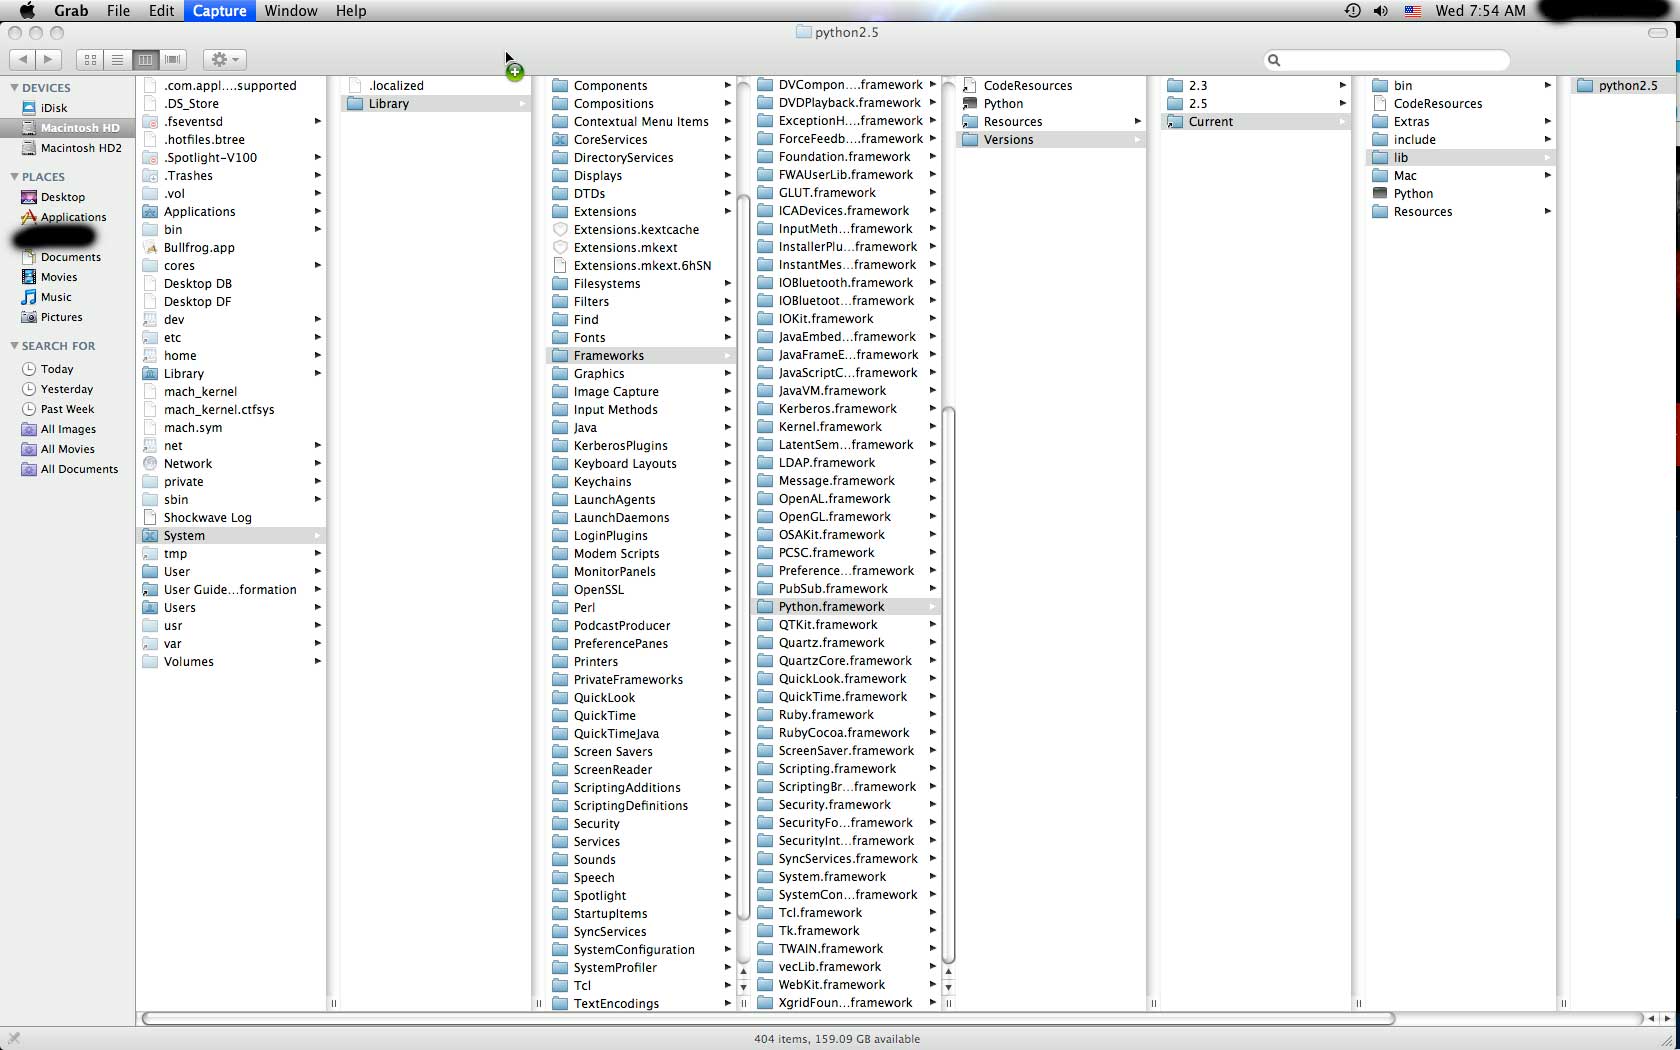Select the python2.5 folder in last column
1680x1050 pixels.
1625,86
